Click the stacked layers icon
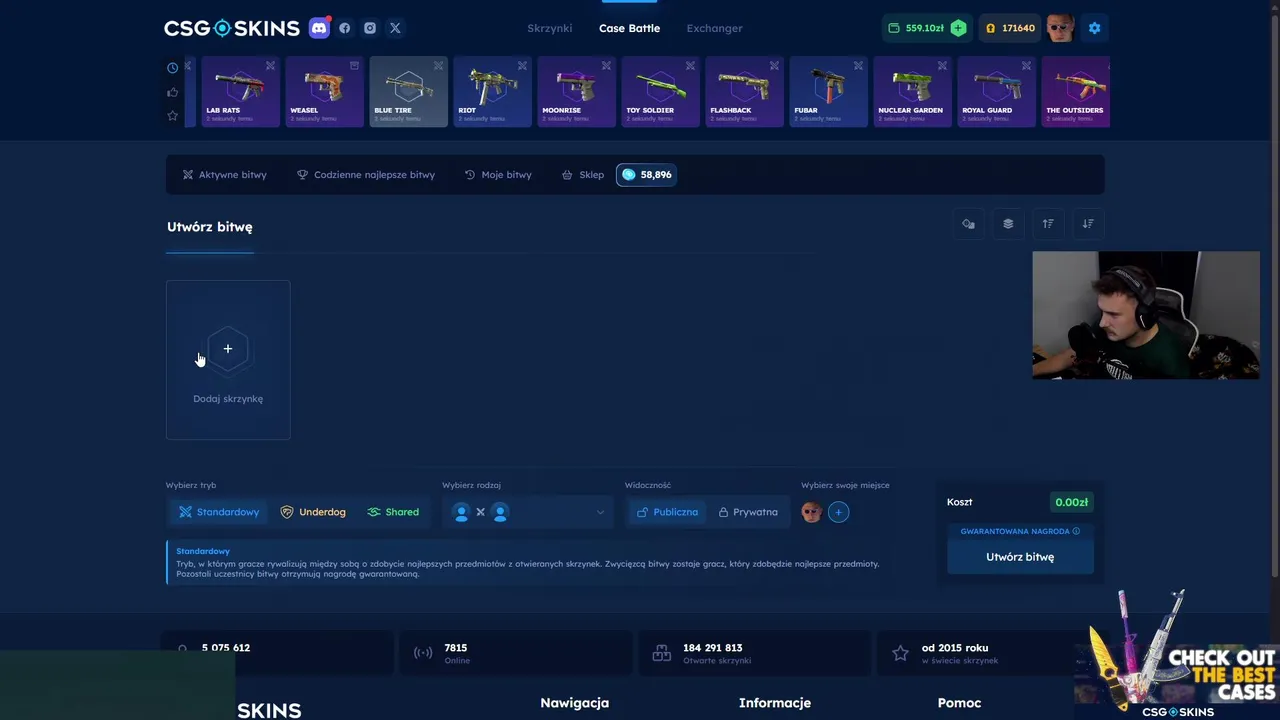Viewport: 1280px width, 720px height. pyautogui.click(x=1008, y=224)
